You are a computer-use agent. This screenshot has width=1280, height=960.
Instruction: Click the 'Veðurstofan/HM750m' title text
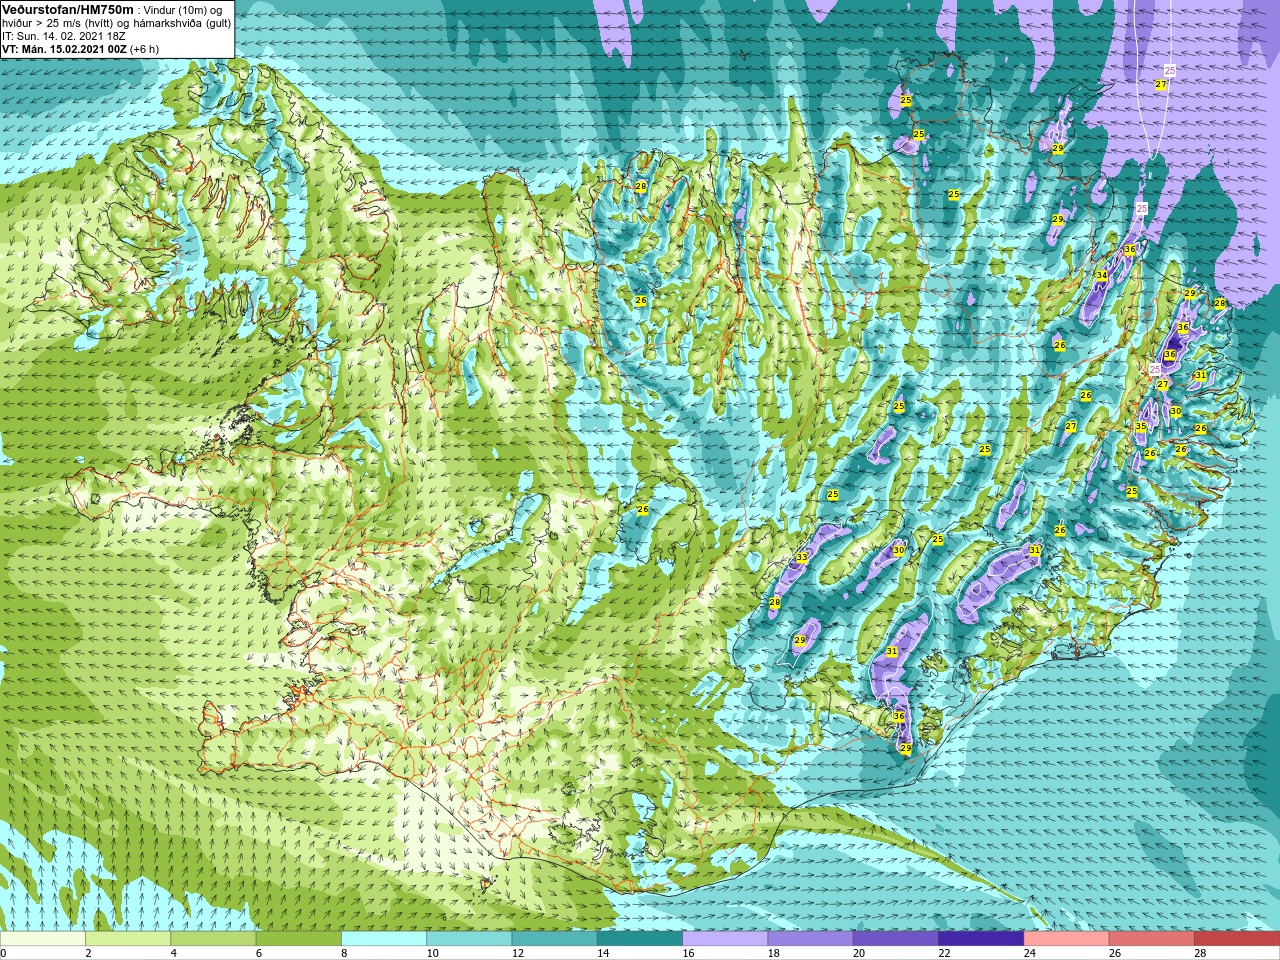(x=67, y=9)
